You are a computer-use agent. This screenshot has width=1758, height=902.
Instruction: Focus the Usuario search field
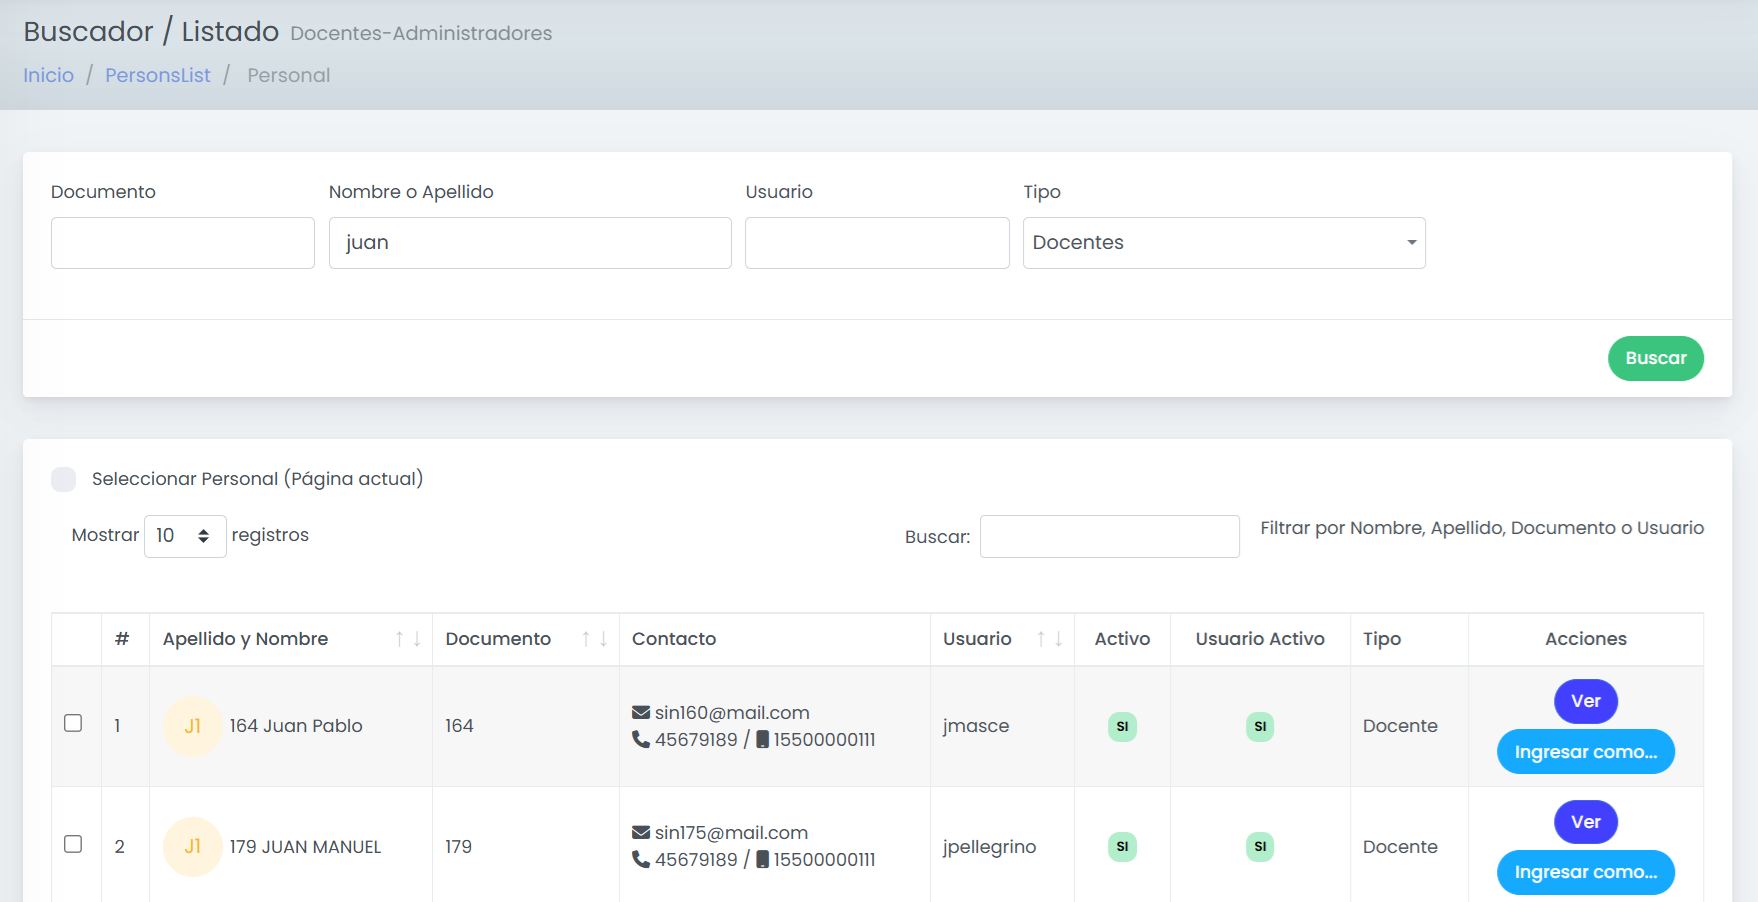tap(877, 243)
